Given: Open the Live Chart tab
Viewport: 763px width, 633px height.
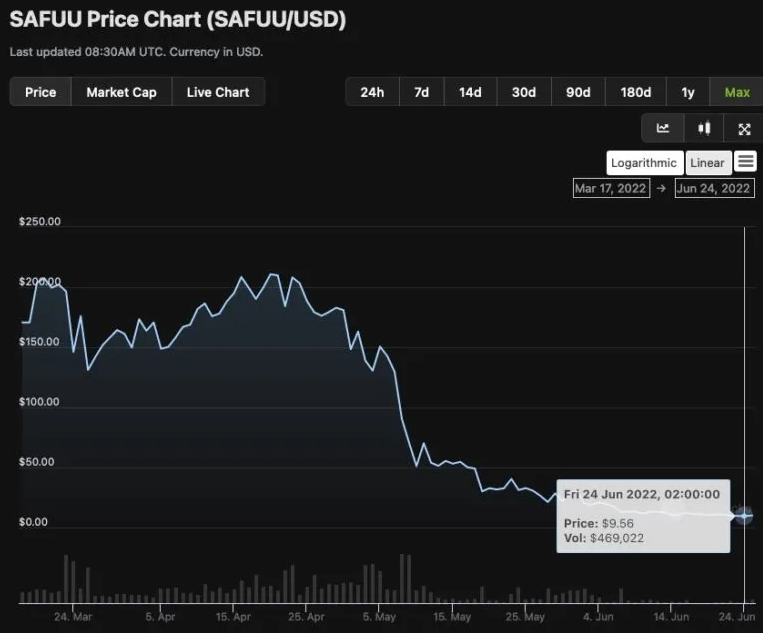Looking at the screenshot, I should pos(218,92).
